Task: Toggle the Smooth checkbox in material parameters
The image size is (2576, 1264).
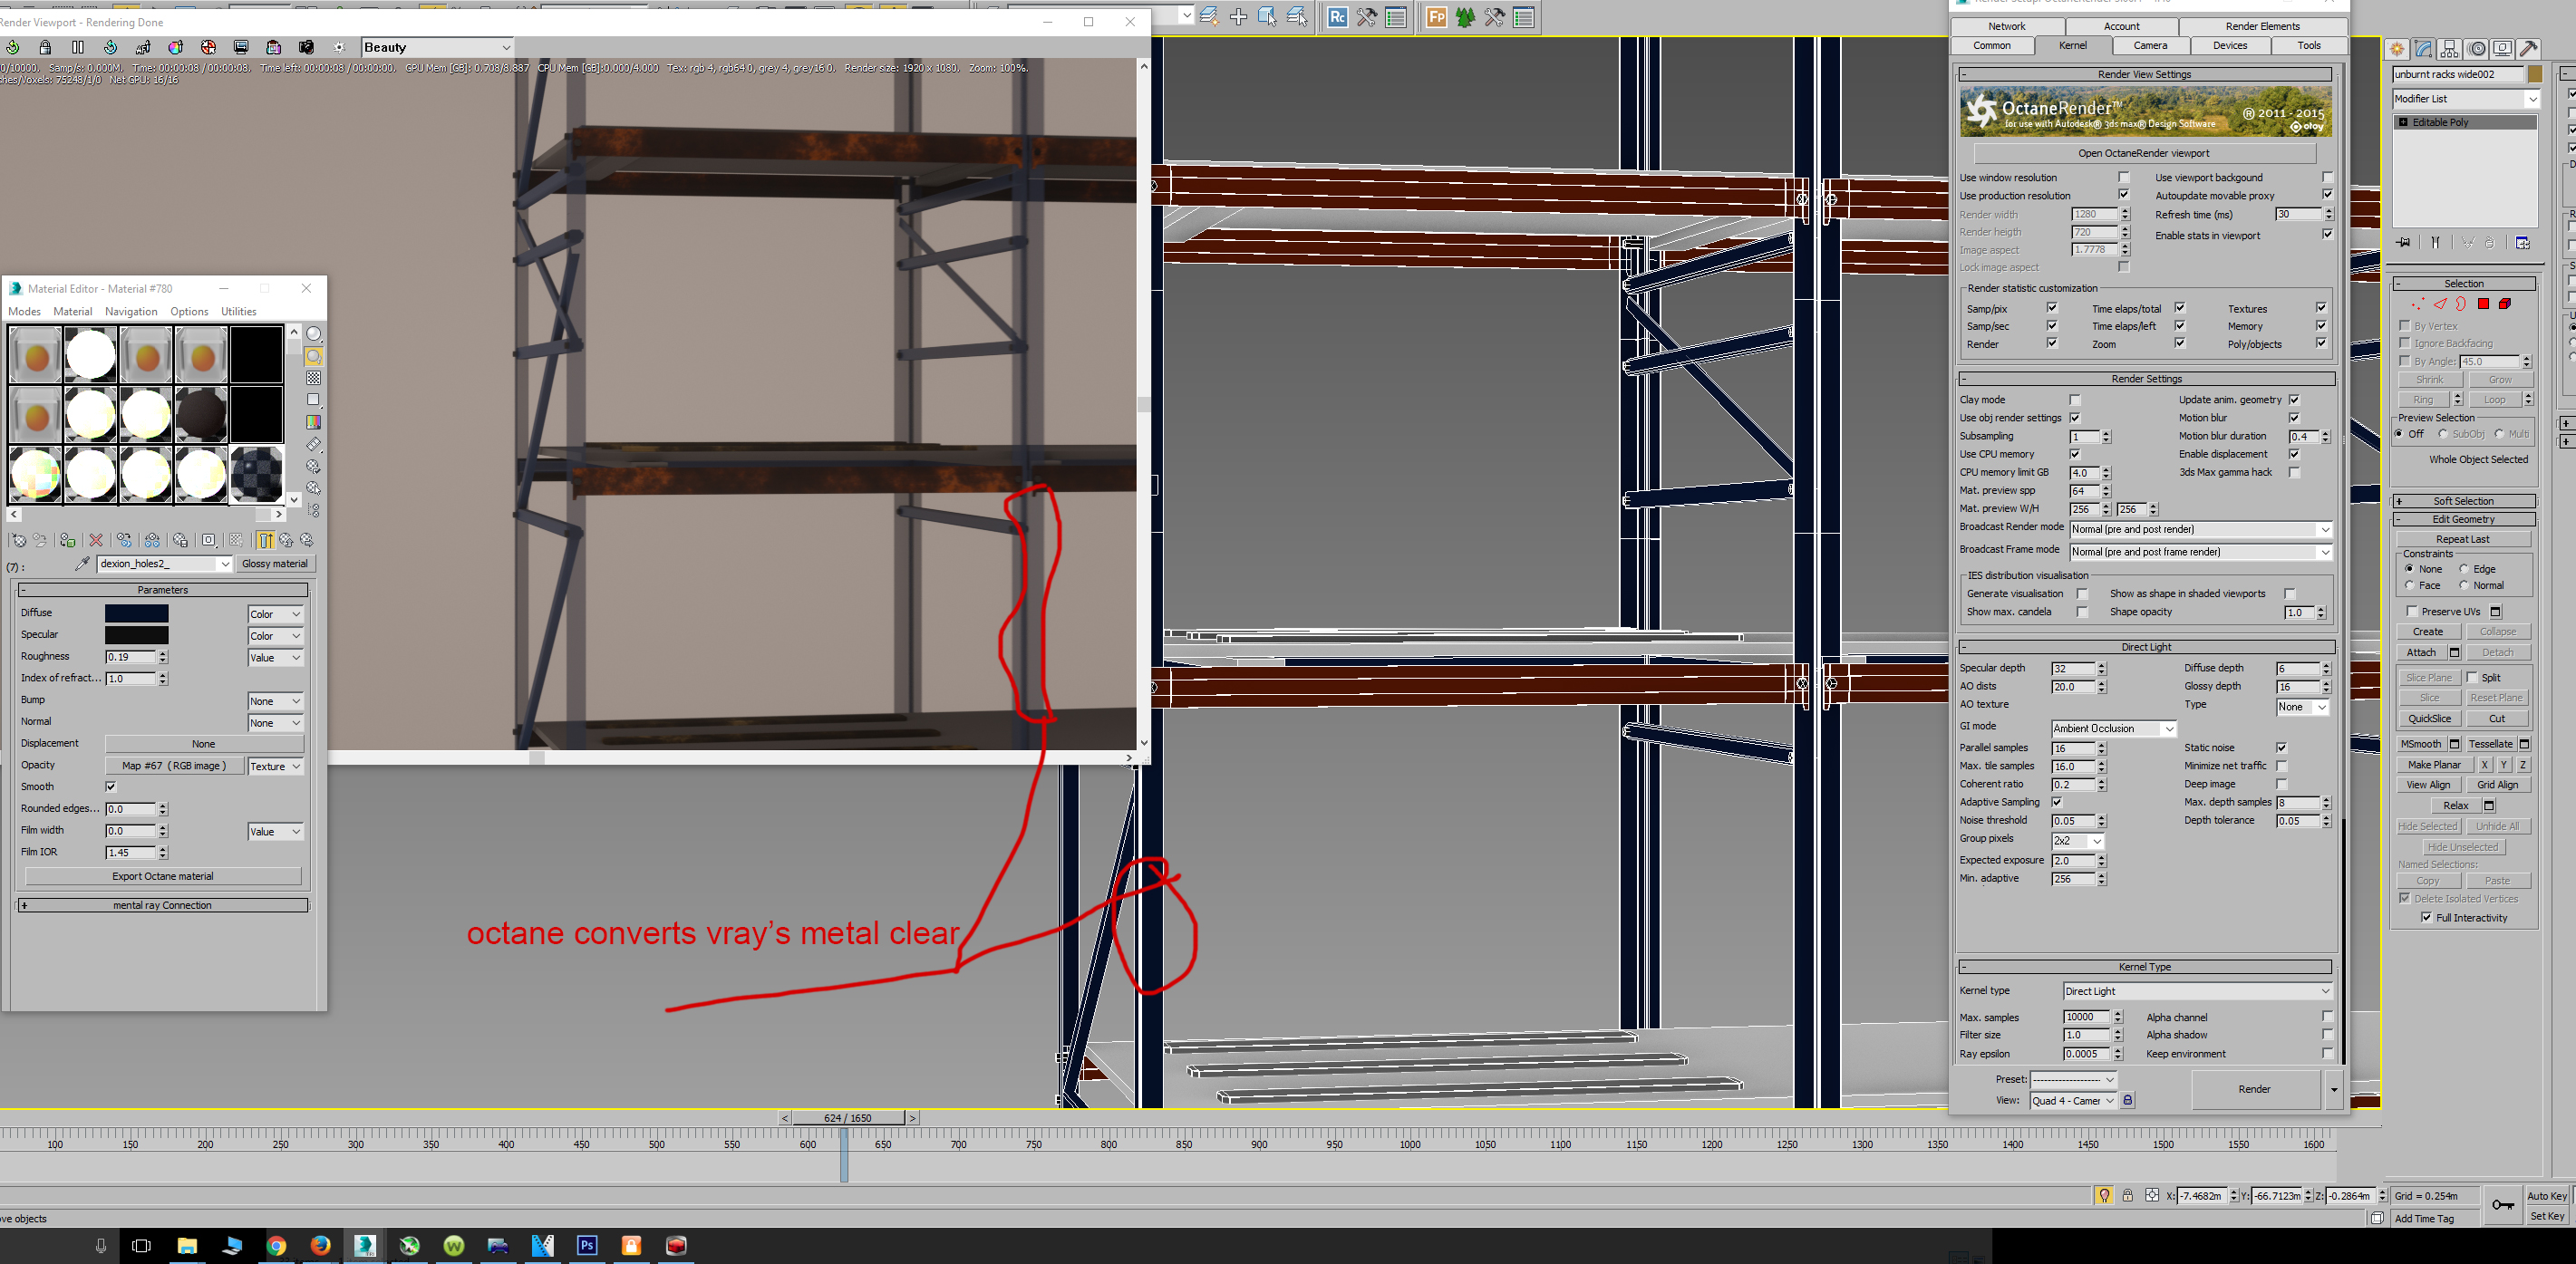Action: pyautogui.click(x=111, y=787)
